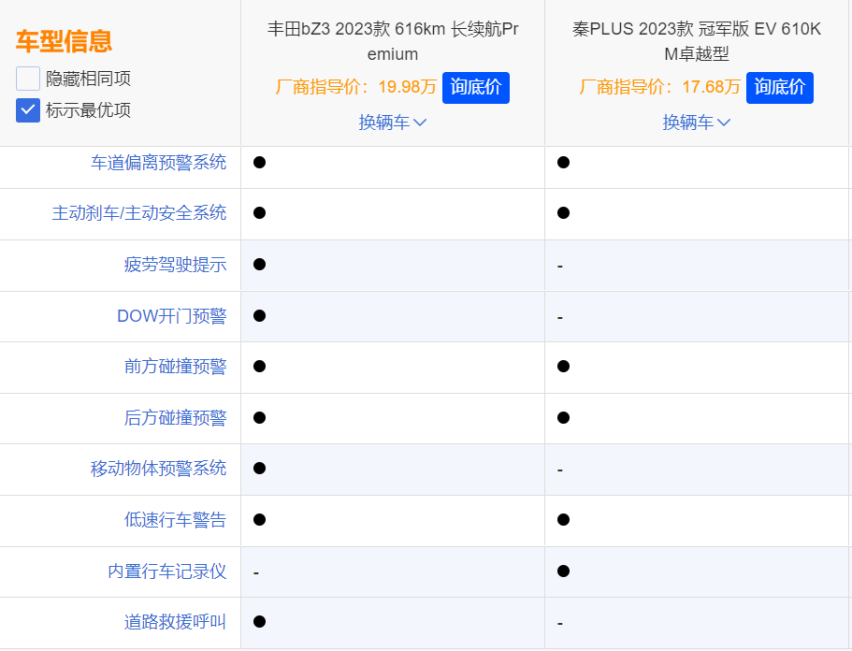Click the 车型信息 heading
This screenshot has width=852, height=651.
(64, 41)
